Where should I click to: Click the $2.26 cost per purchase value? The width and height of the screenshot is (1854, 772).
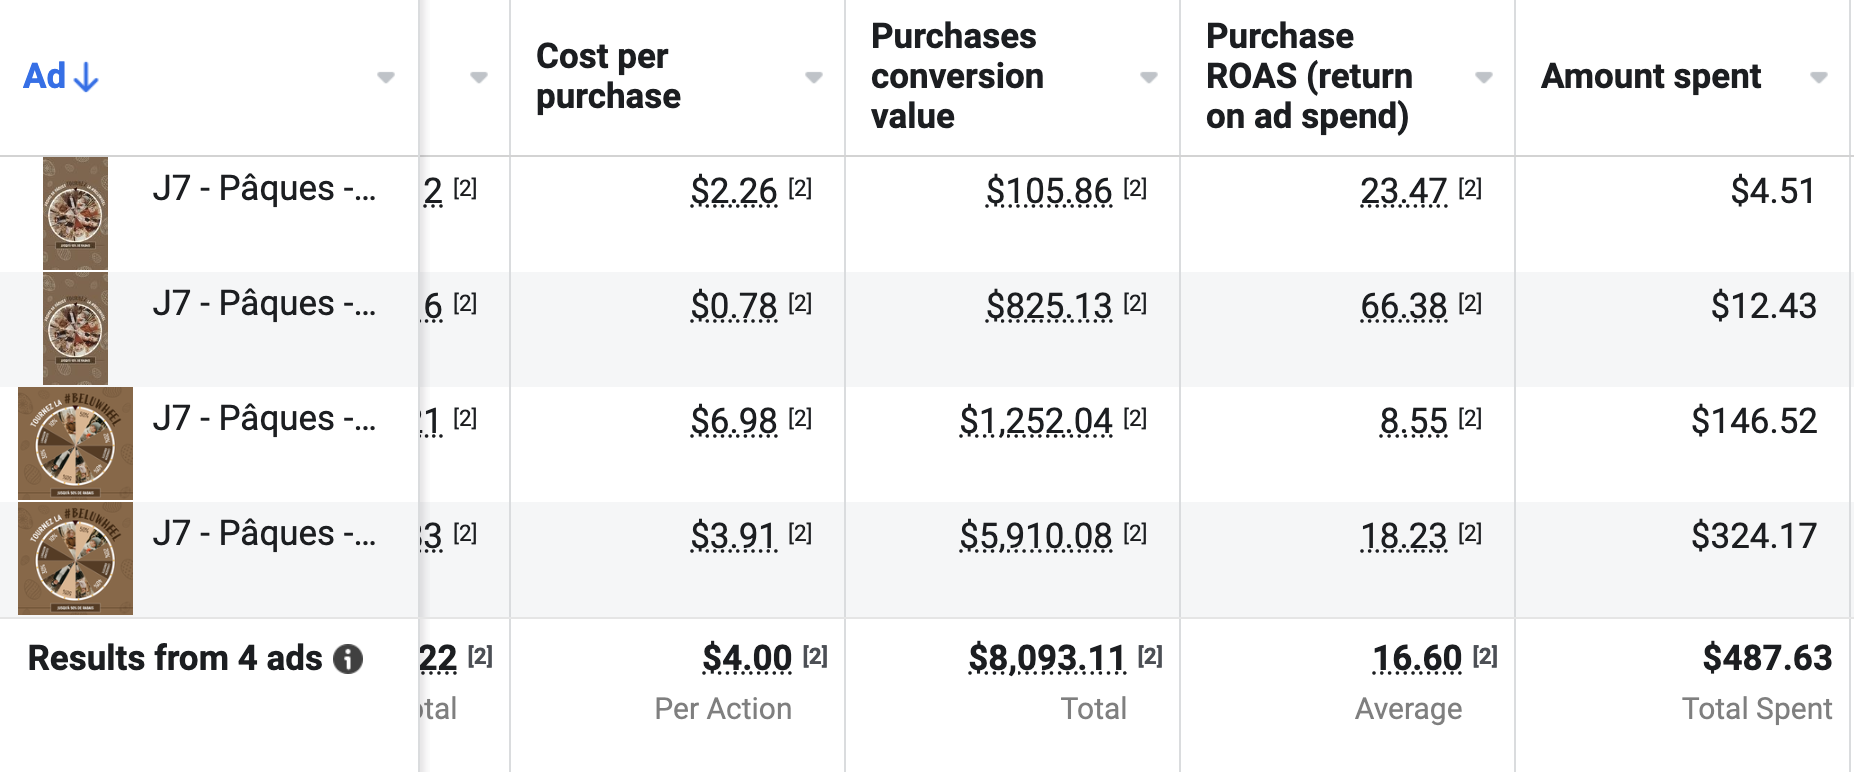(734, 190)
